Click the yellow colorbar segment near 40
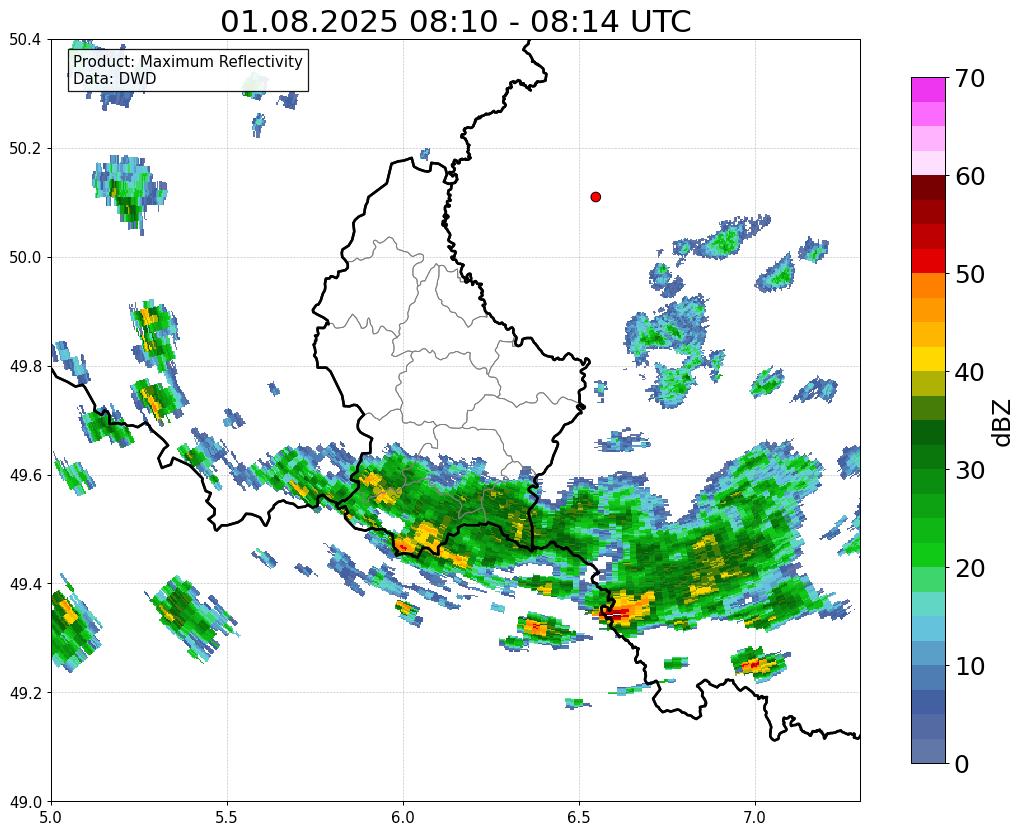The image size is (1023, 834). coord(928,359)
